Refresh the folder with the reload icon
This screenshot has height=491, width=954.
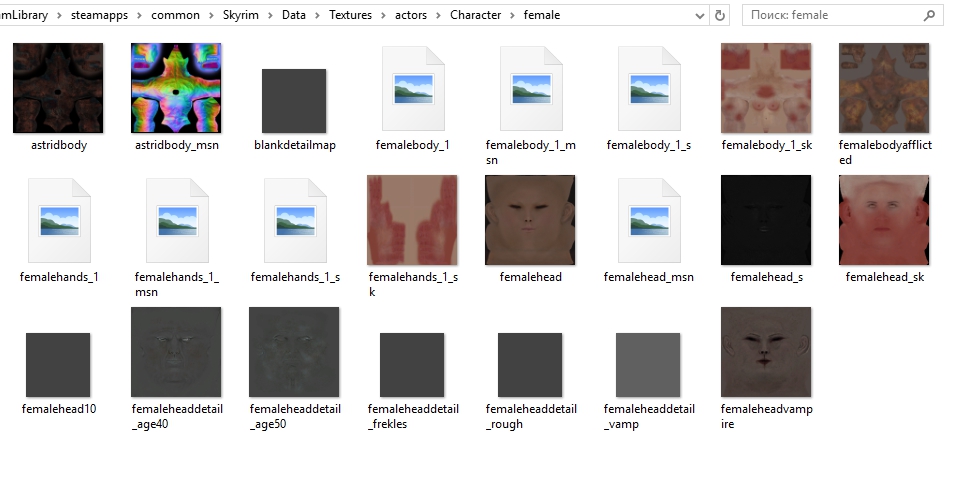pos(720,15)
